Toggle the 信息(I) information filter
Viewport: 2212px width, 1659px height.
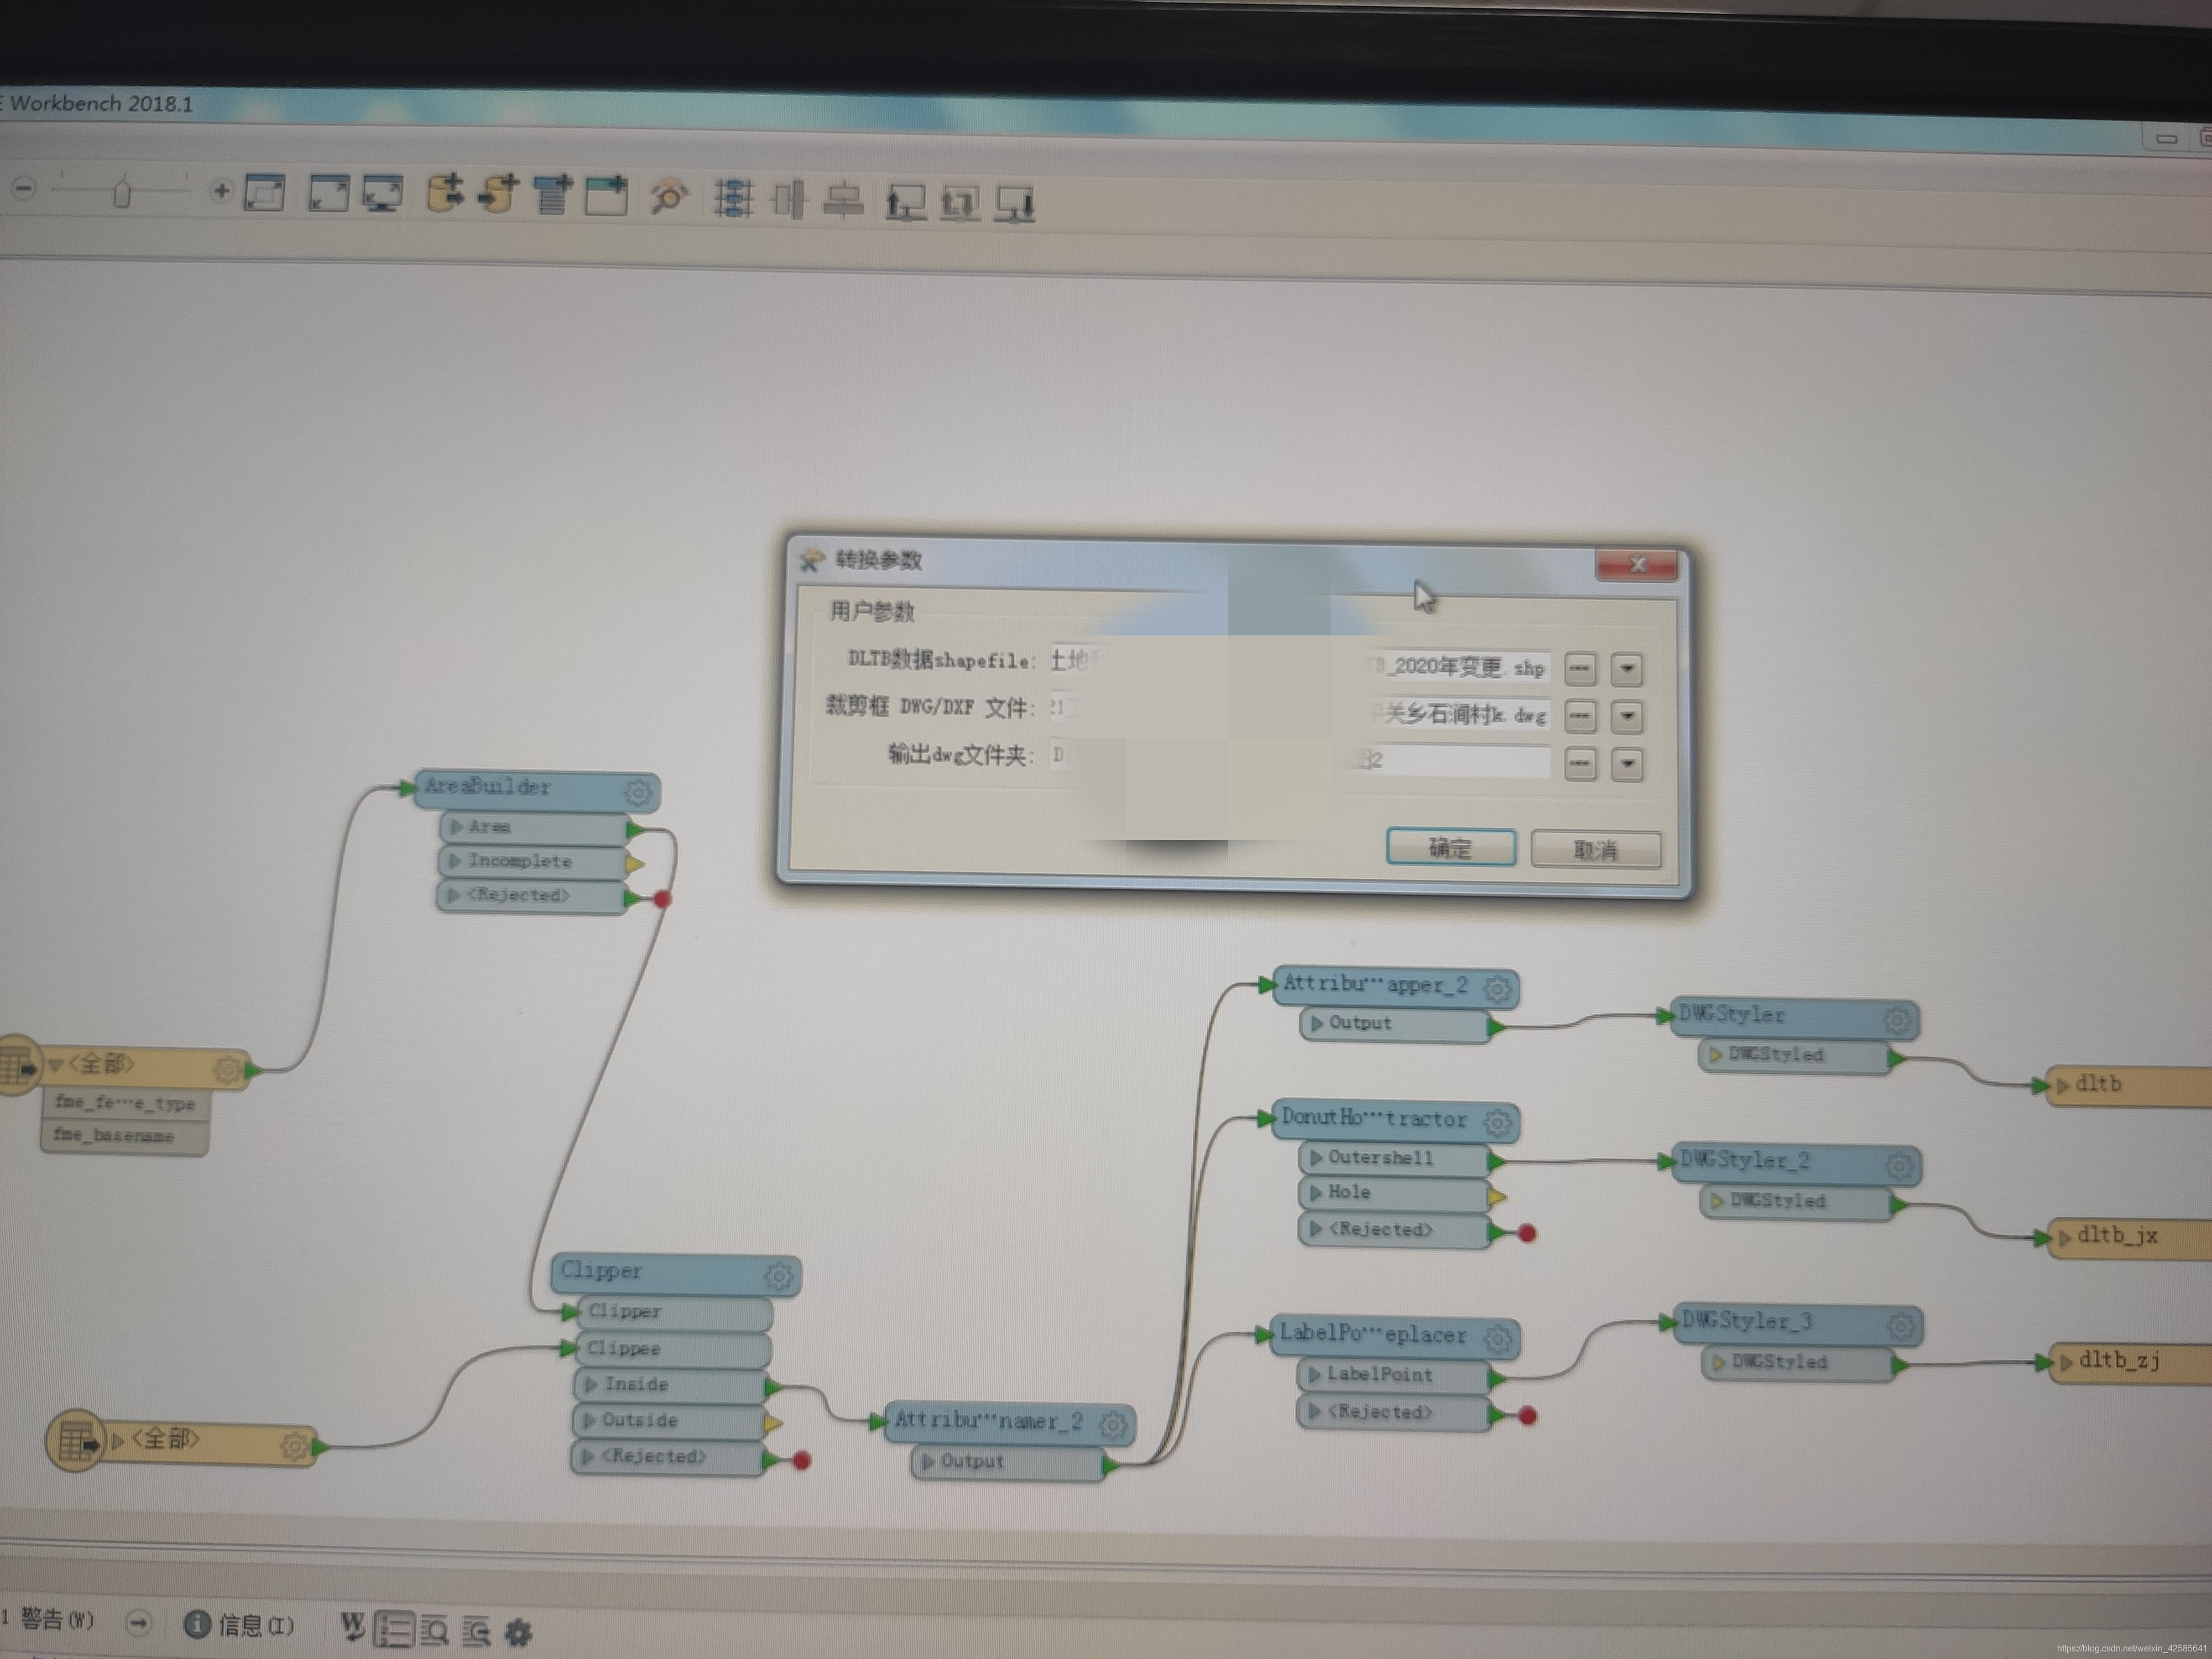(x=240, y=1625)
